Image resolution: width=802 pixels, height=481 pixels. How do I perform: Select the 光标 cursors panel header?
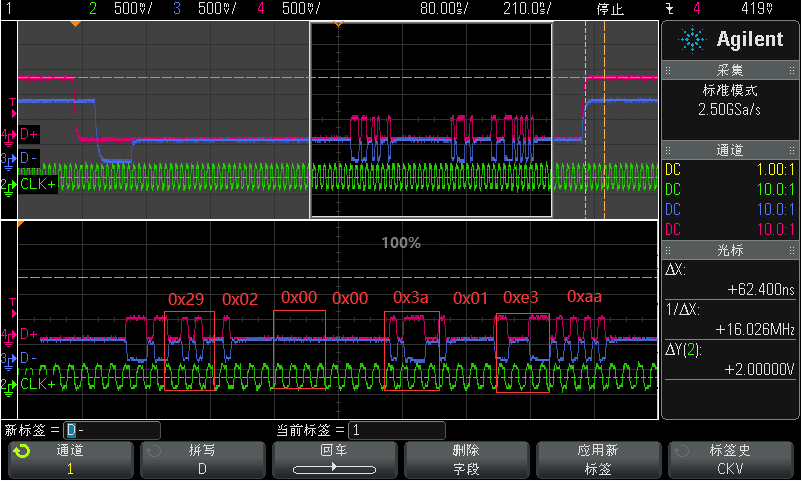[730, 248]
